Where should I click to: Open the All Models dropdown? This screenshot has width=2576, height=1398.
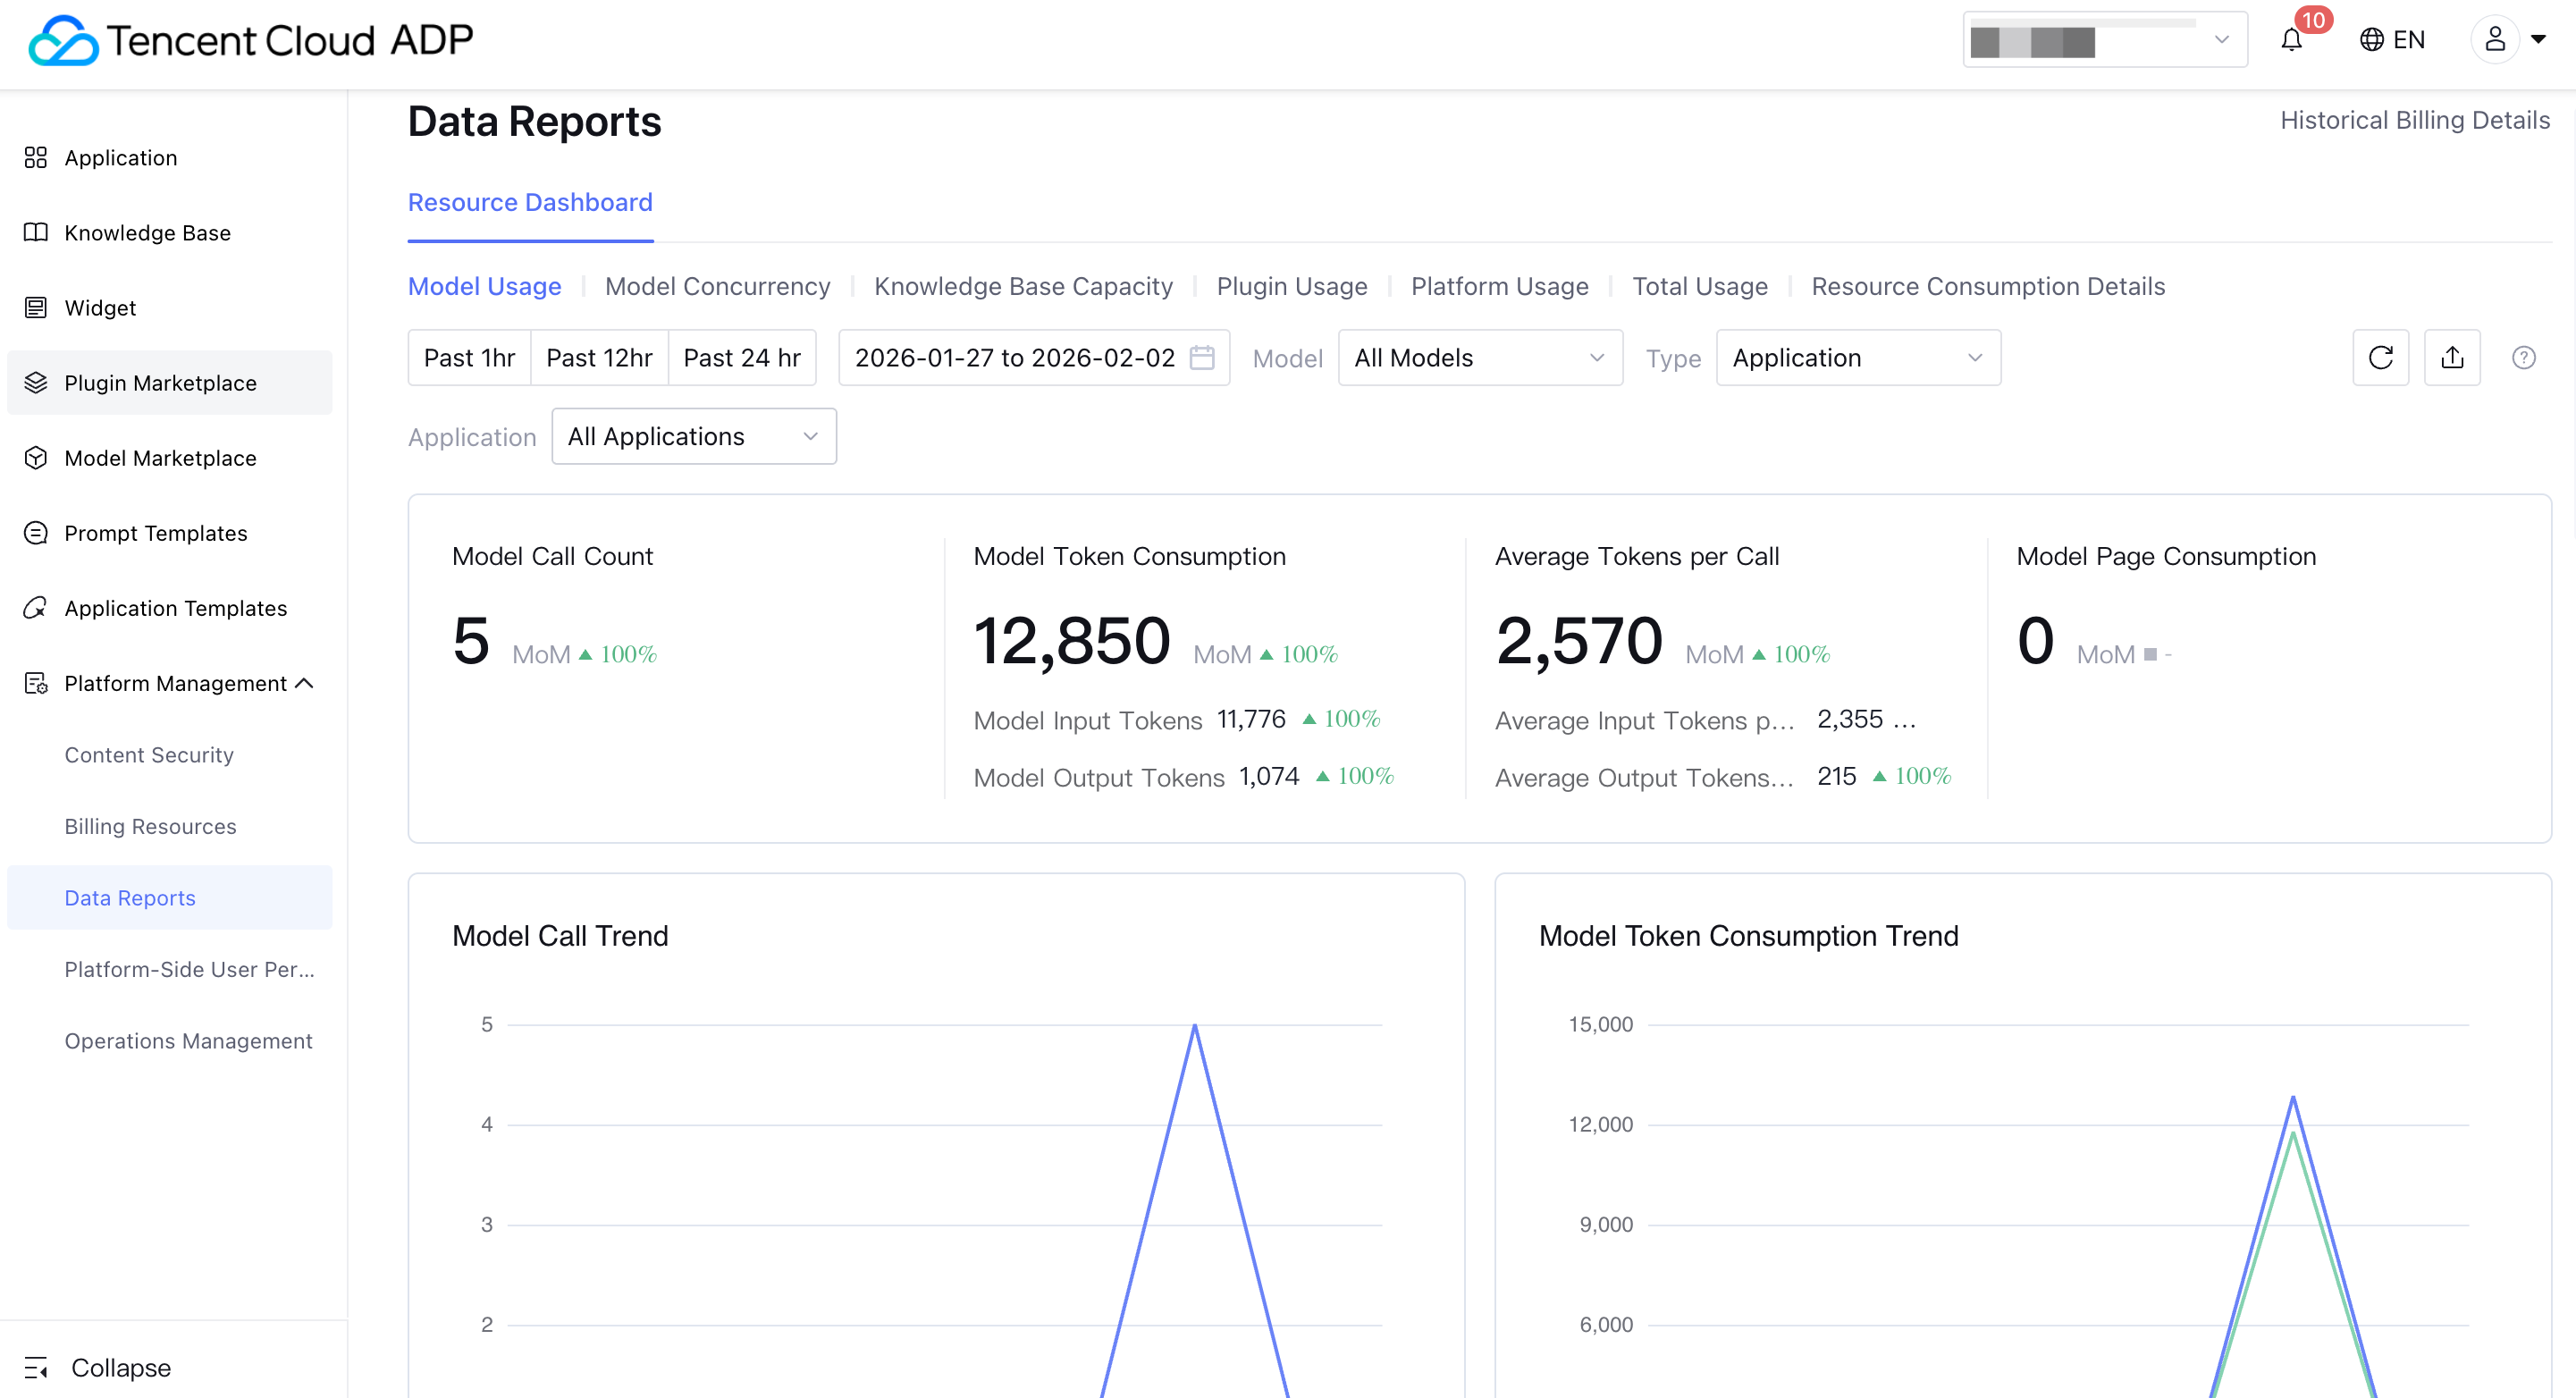click(1479, 358)
